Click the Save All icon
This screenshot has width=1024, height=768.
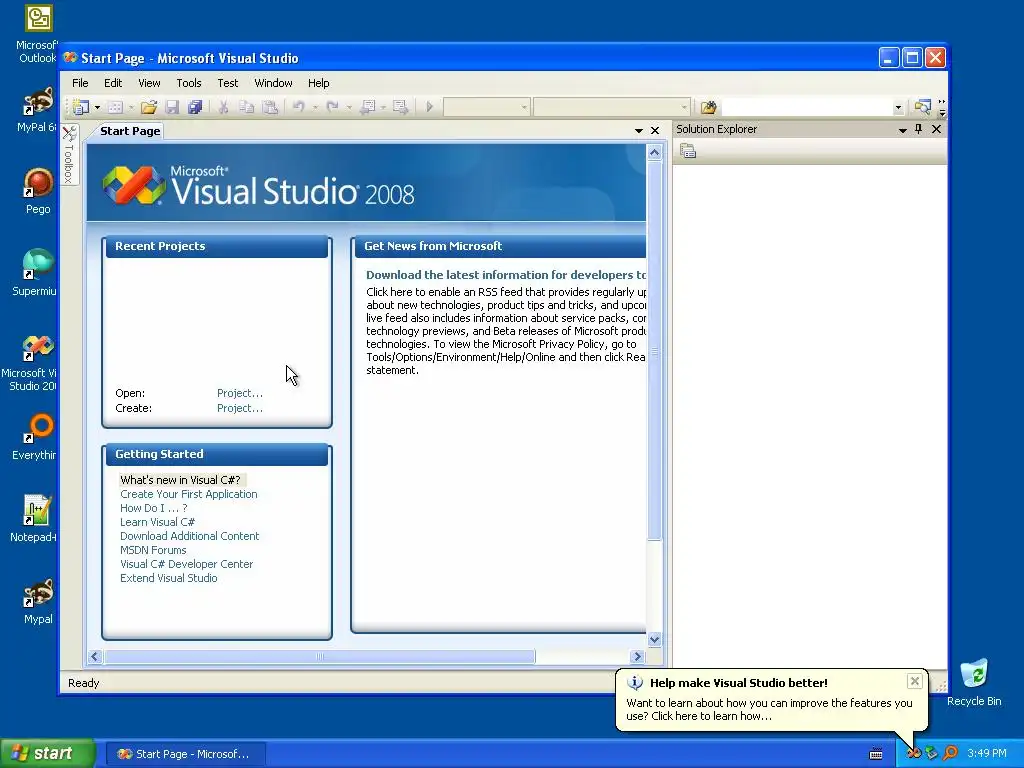(x=195, y=106)
